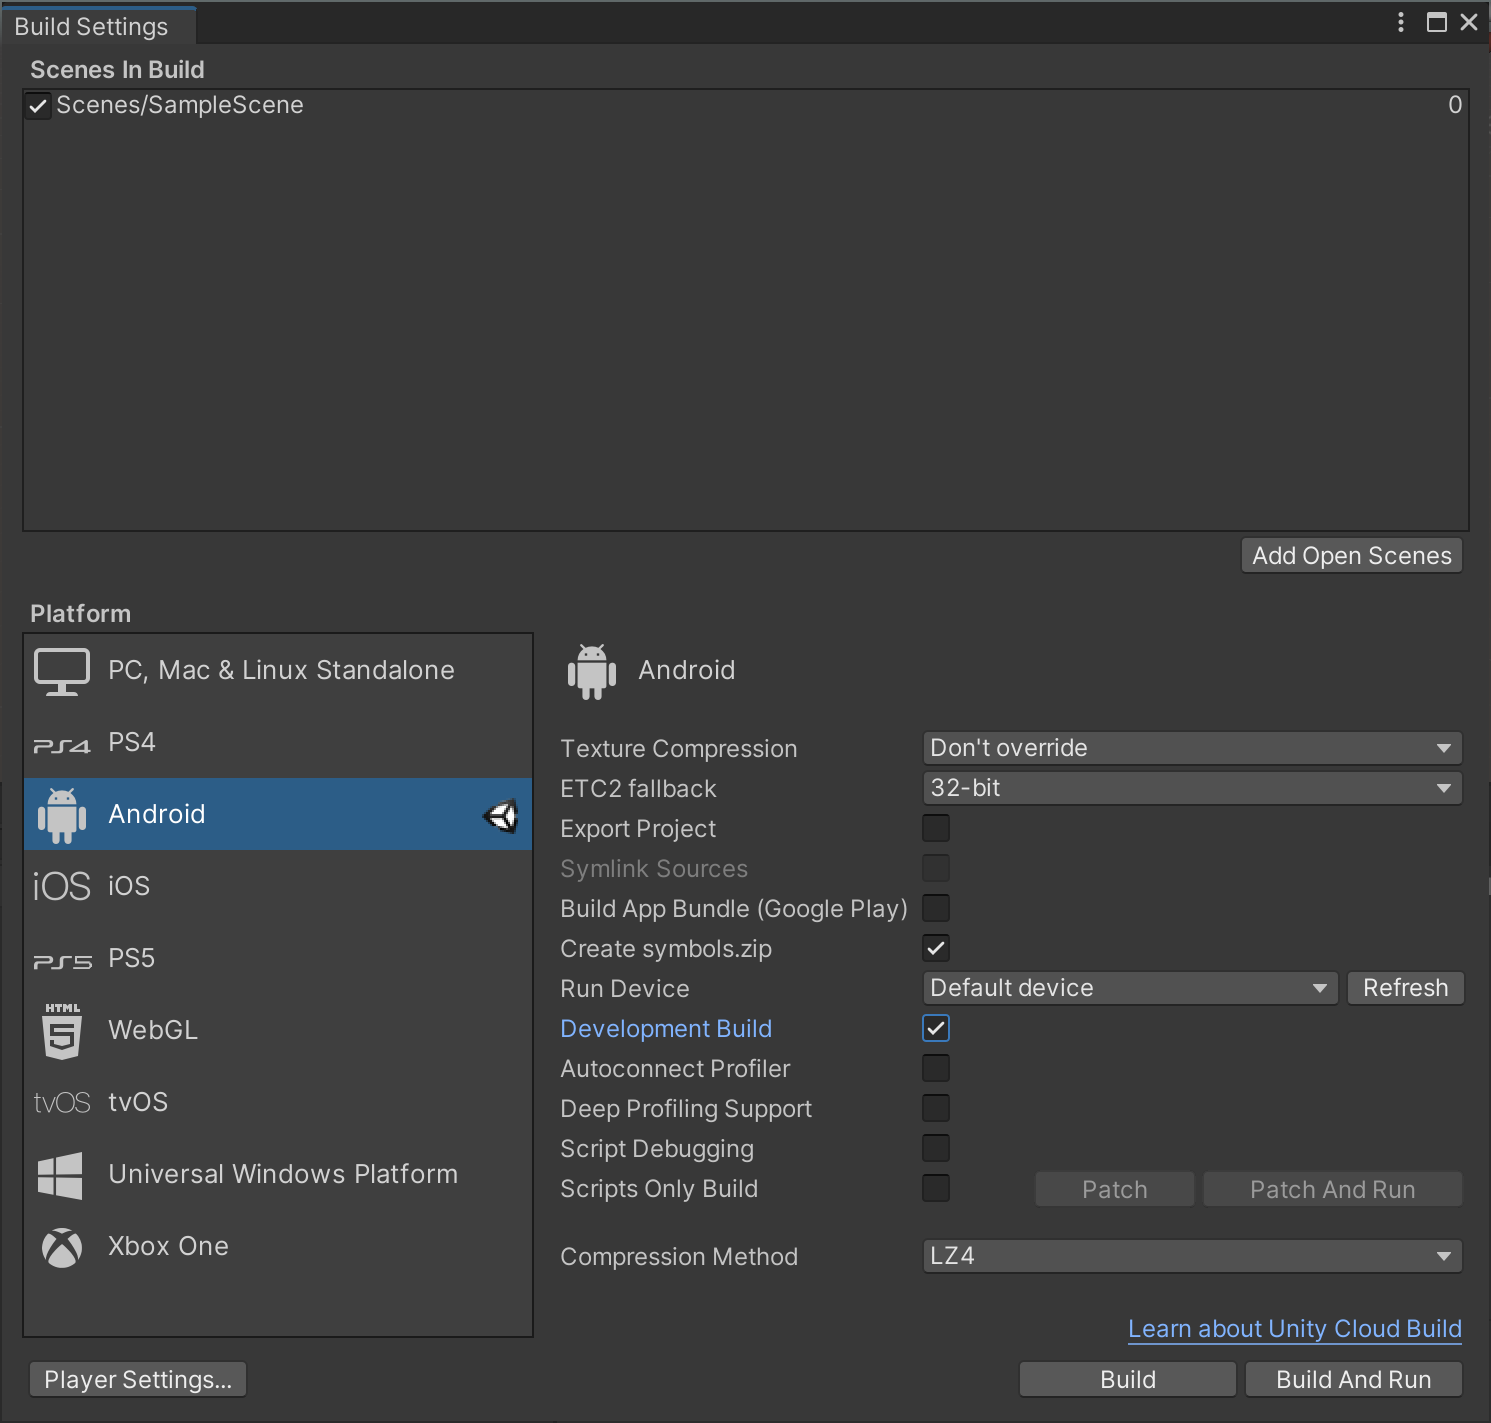Image resolution: width=1491 pixels, height=1423 pixels.
Task: Click the Build And Run button
Action: 1353,1379
